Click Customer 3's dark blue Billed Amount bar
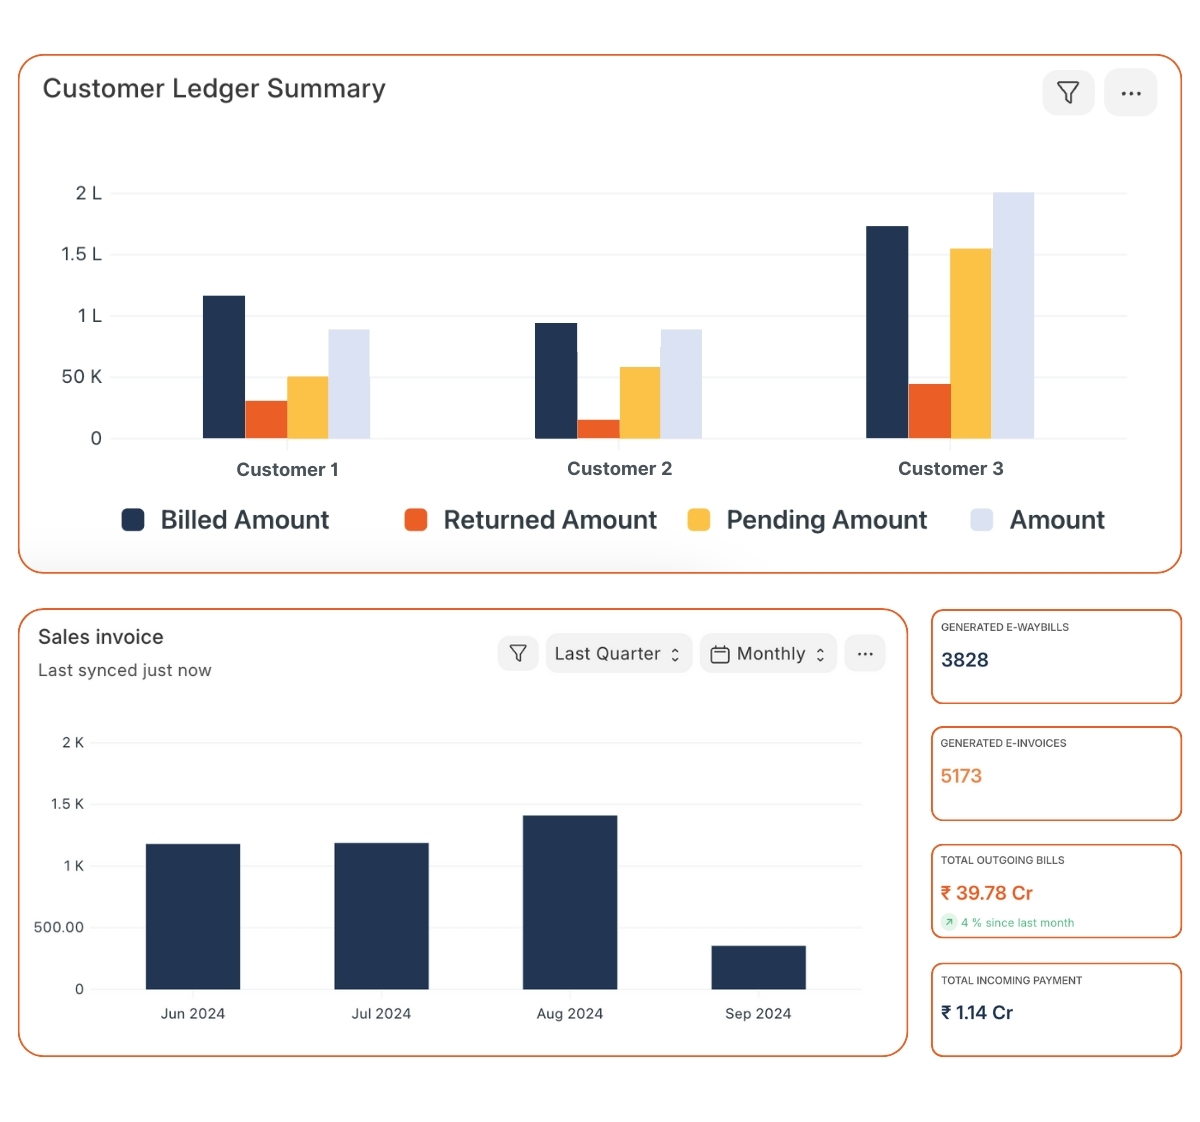 point(887,332)
